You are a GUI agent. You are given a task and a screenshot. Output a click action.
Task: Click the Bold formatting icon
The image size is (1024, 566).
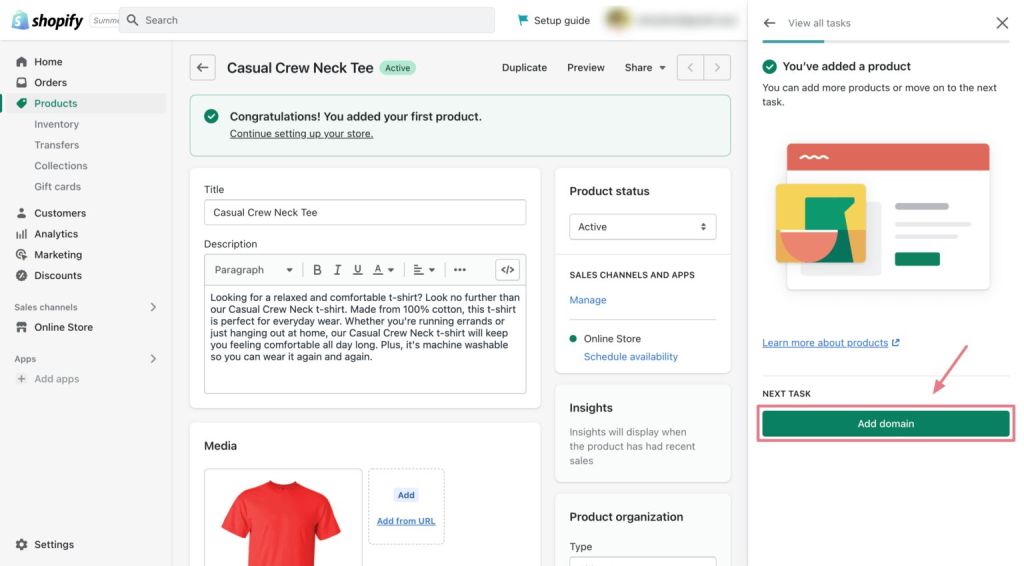317,270
